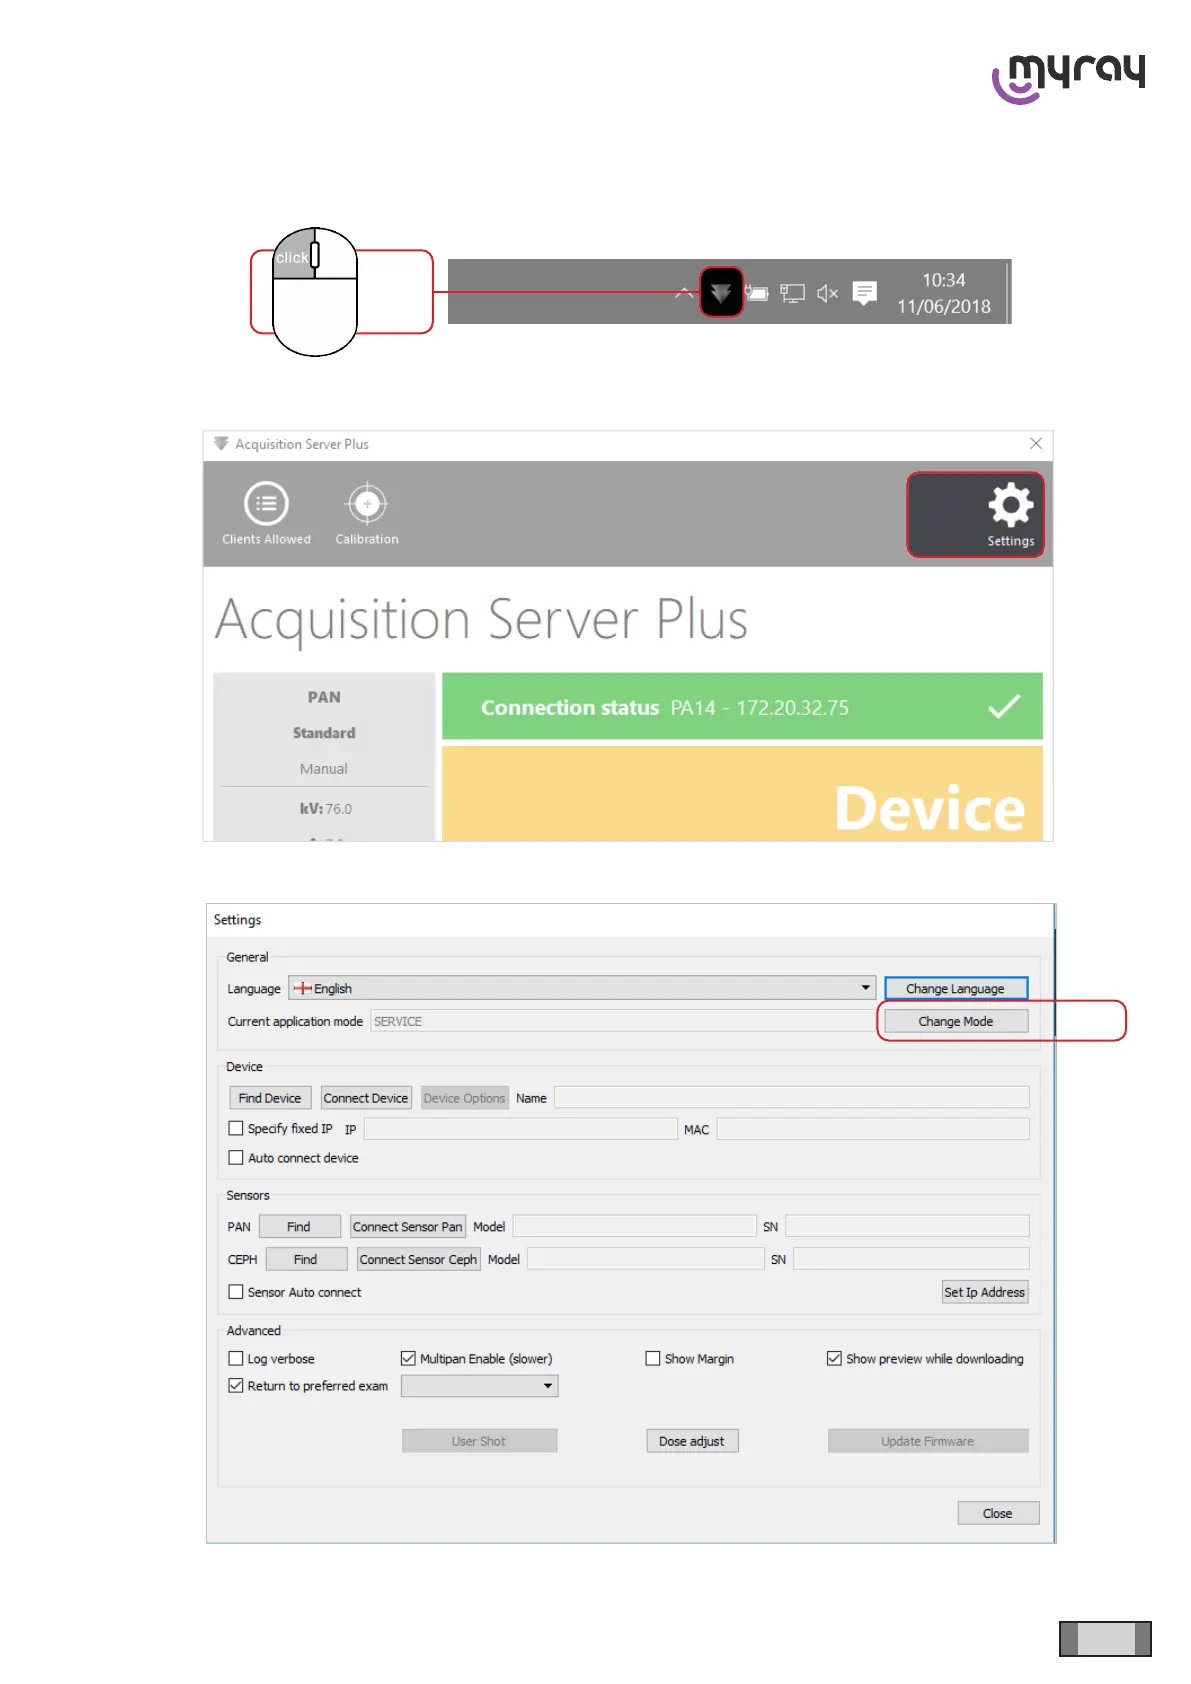Click the Manual mode text
Screen dimensions: 1191x1684
pos(324,768)
